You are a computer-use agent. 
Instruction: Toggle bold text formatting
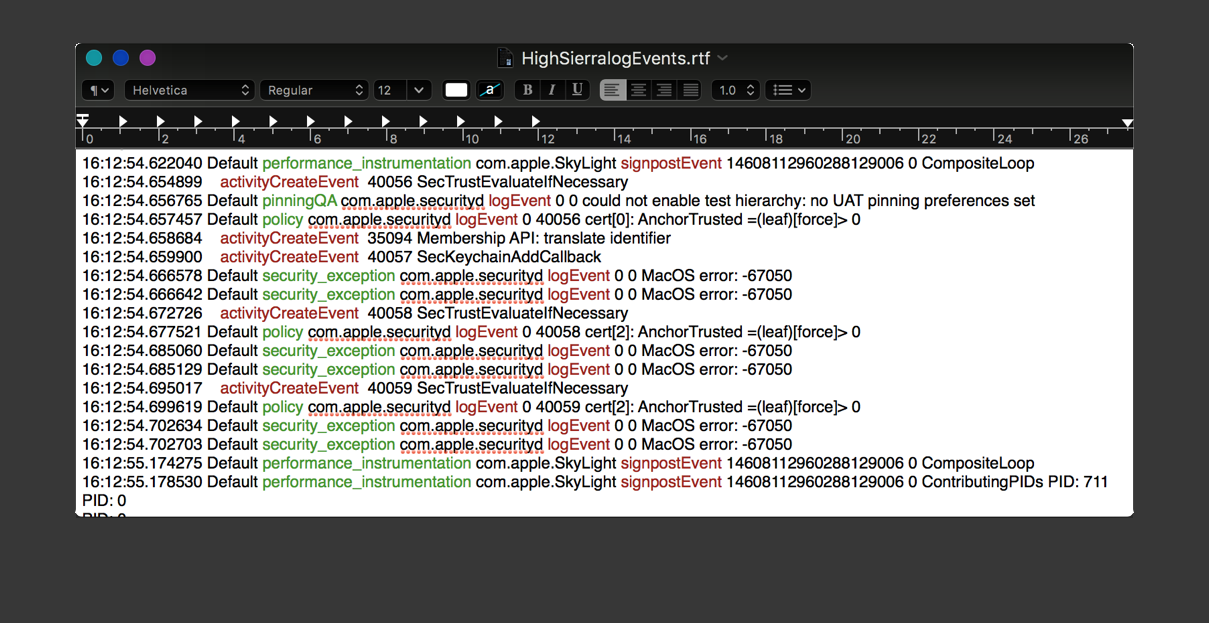(x=528, y=90)
